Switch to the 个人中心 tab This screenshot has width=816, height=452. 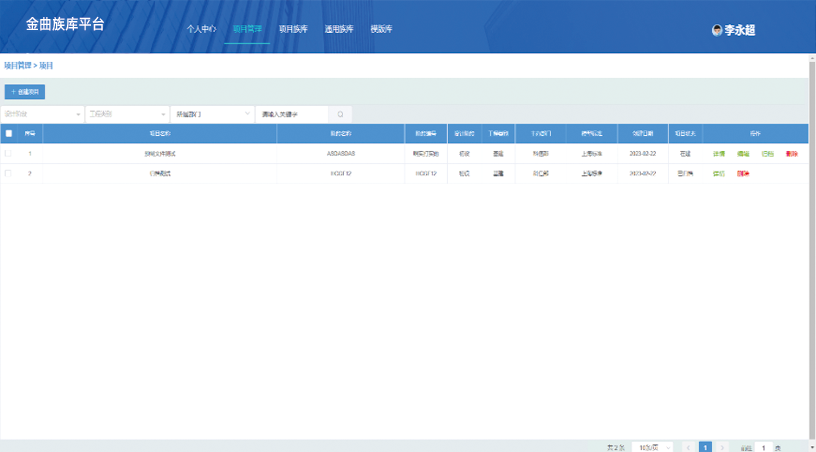201,29
